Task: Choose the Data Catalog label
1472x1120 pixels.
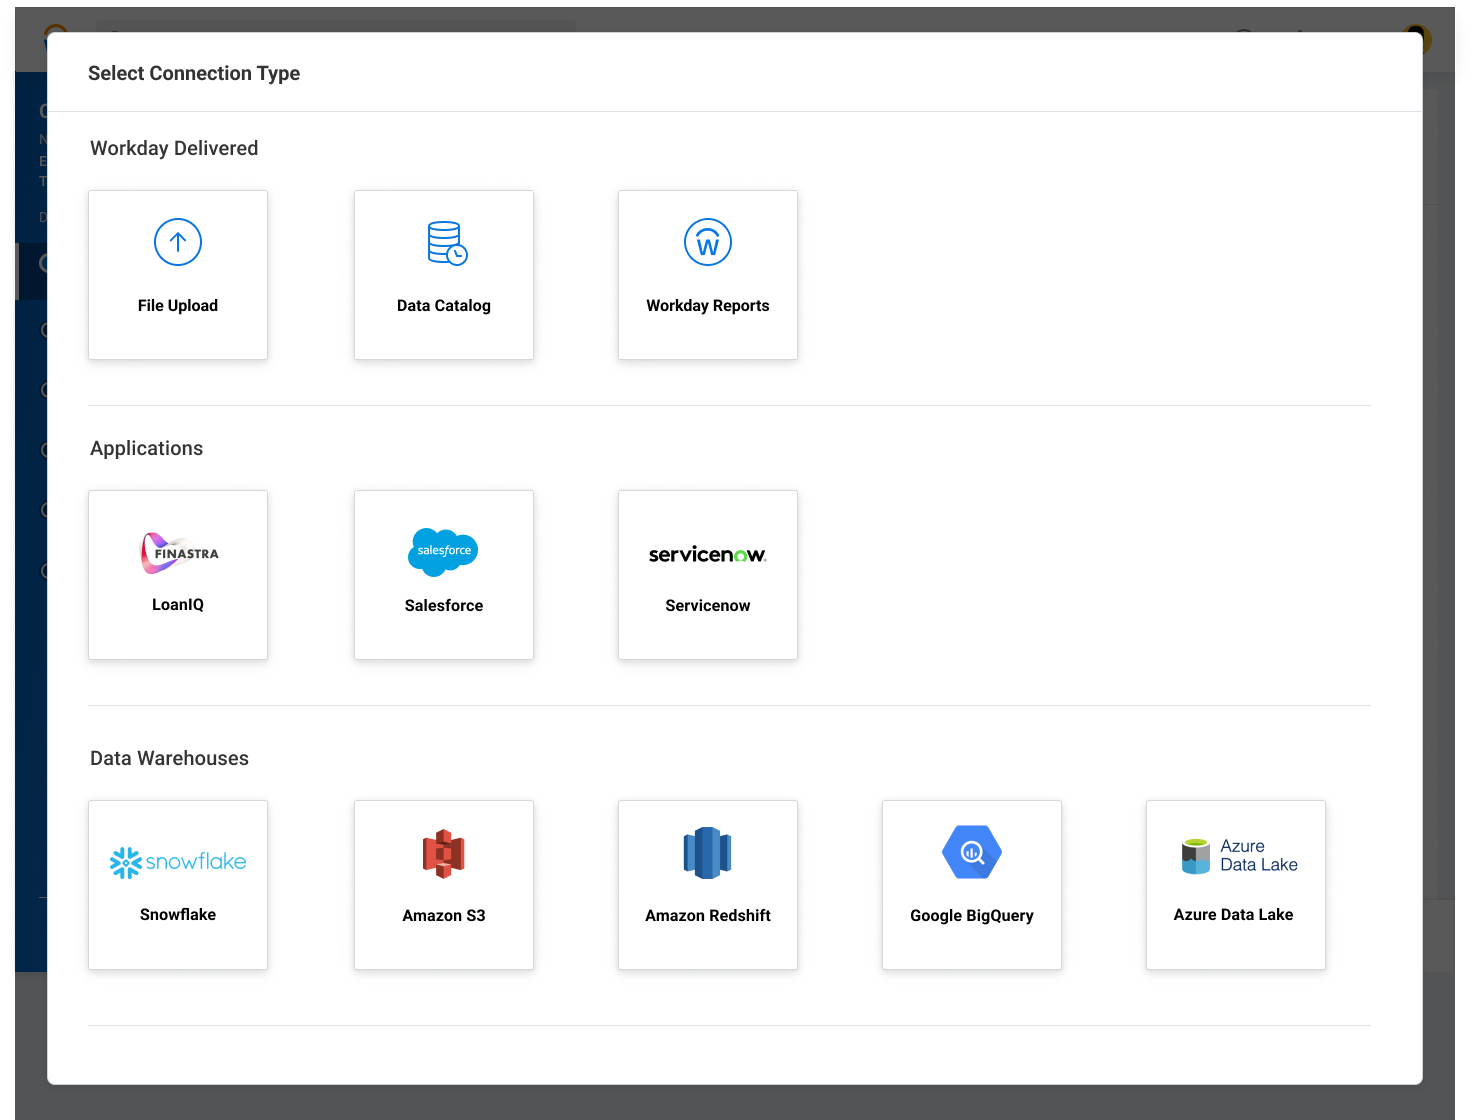Action: pos(444,306)
